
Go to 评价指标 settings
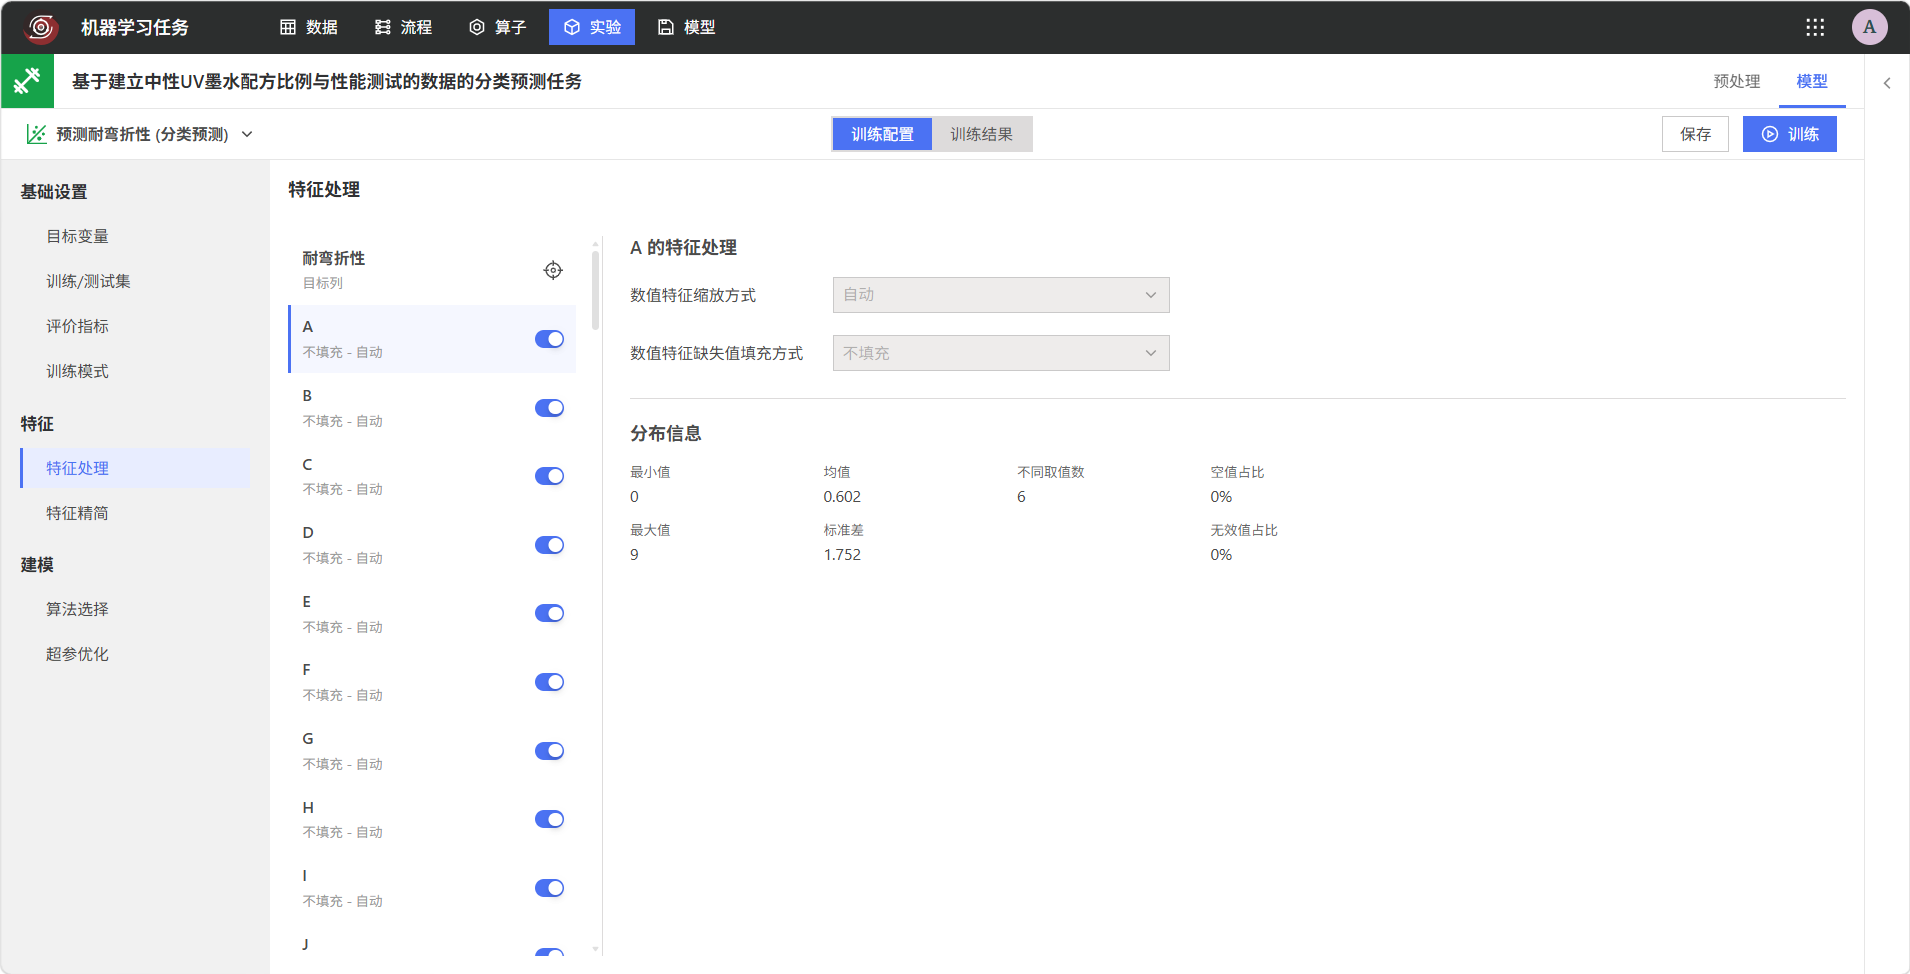pos(77,326)
